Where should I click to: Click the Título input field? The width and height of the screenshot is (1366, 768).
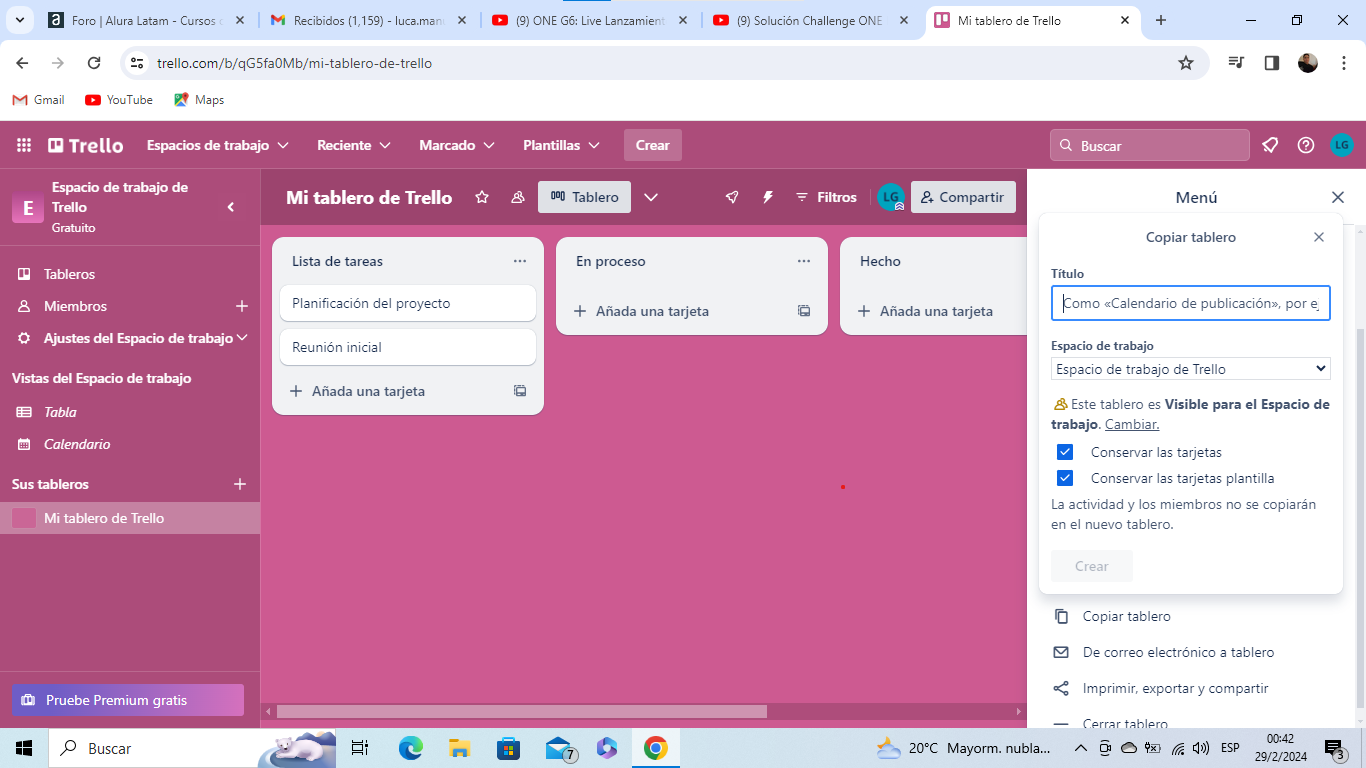(x=1190, y=303)
